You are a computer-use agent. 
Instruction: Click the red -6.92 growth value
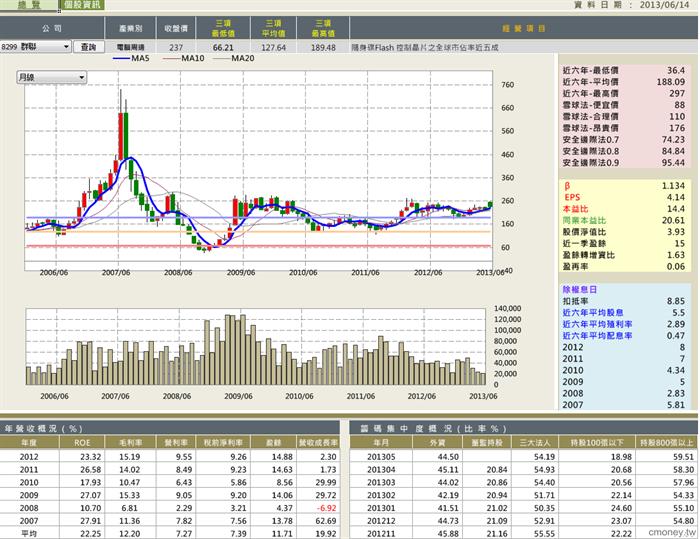click(326, 508)
